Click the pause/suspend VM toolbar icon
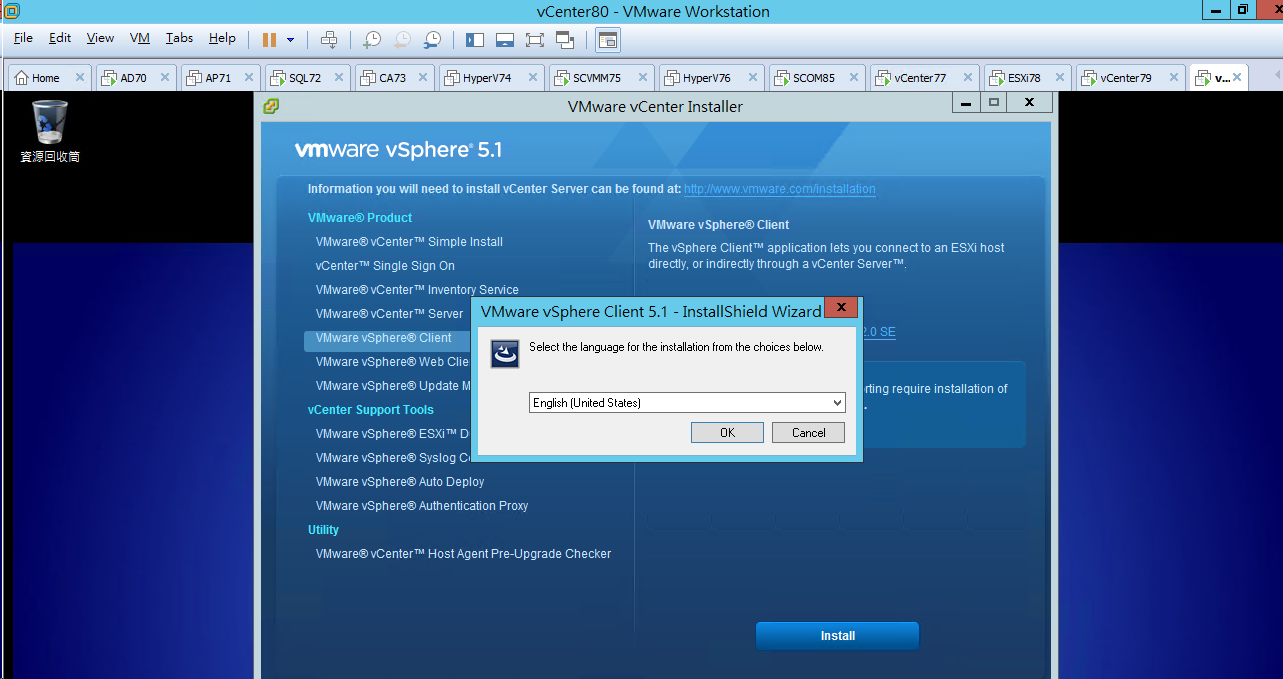This screenshot has width=1283, height=679. click(269, 40)
